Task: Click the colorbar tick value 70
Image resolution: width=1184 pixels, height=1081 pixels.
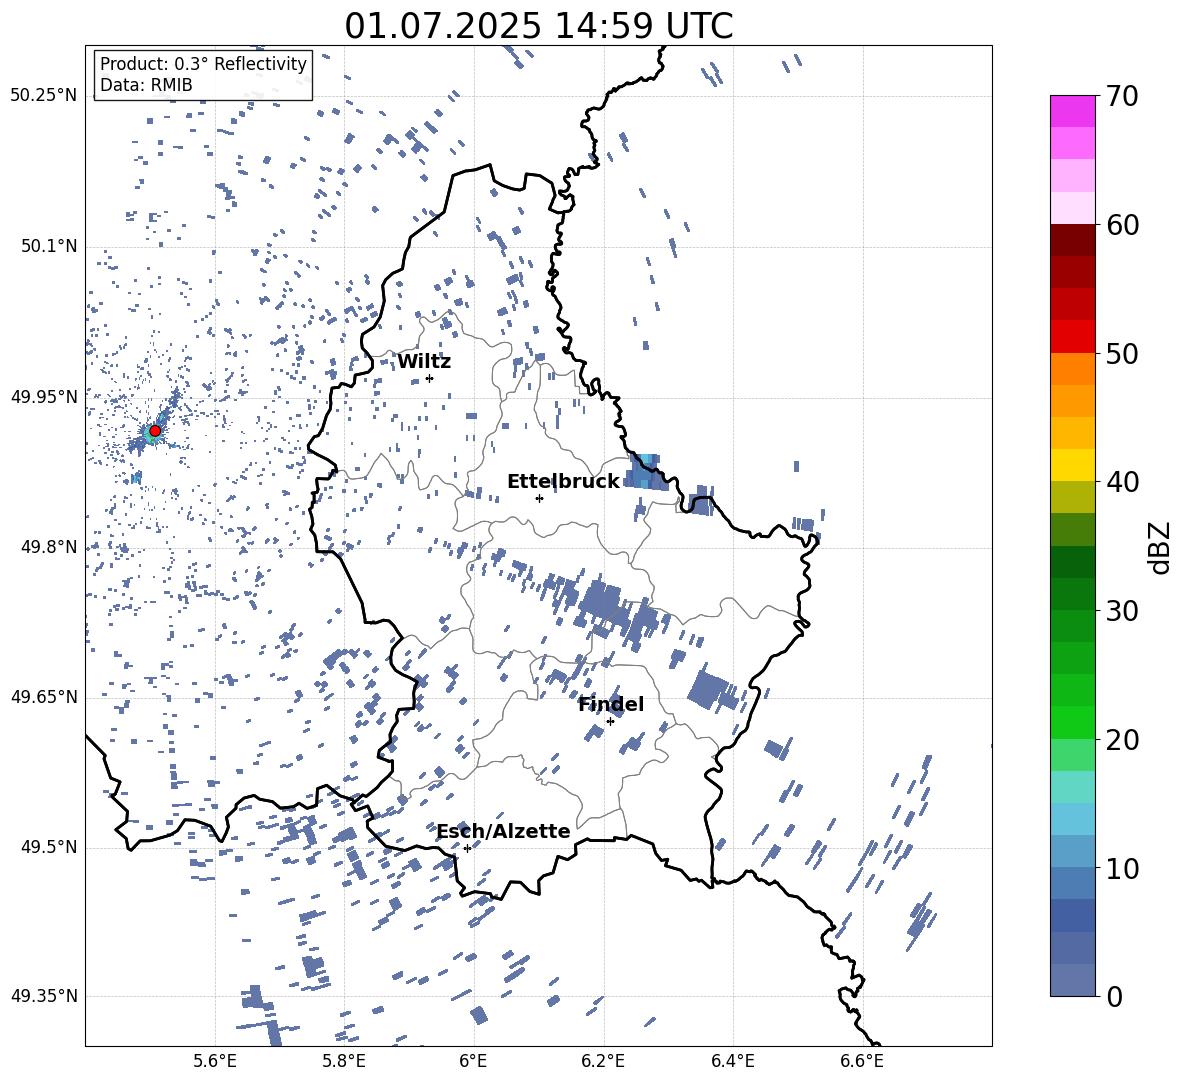Action: click(x=1122, y=97)
